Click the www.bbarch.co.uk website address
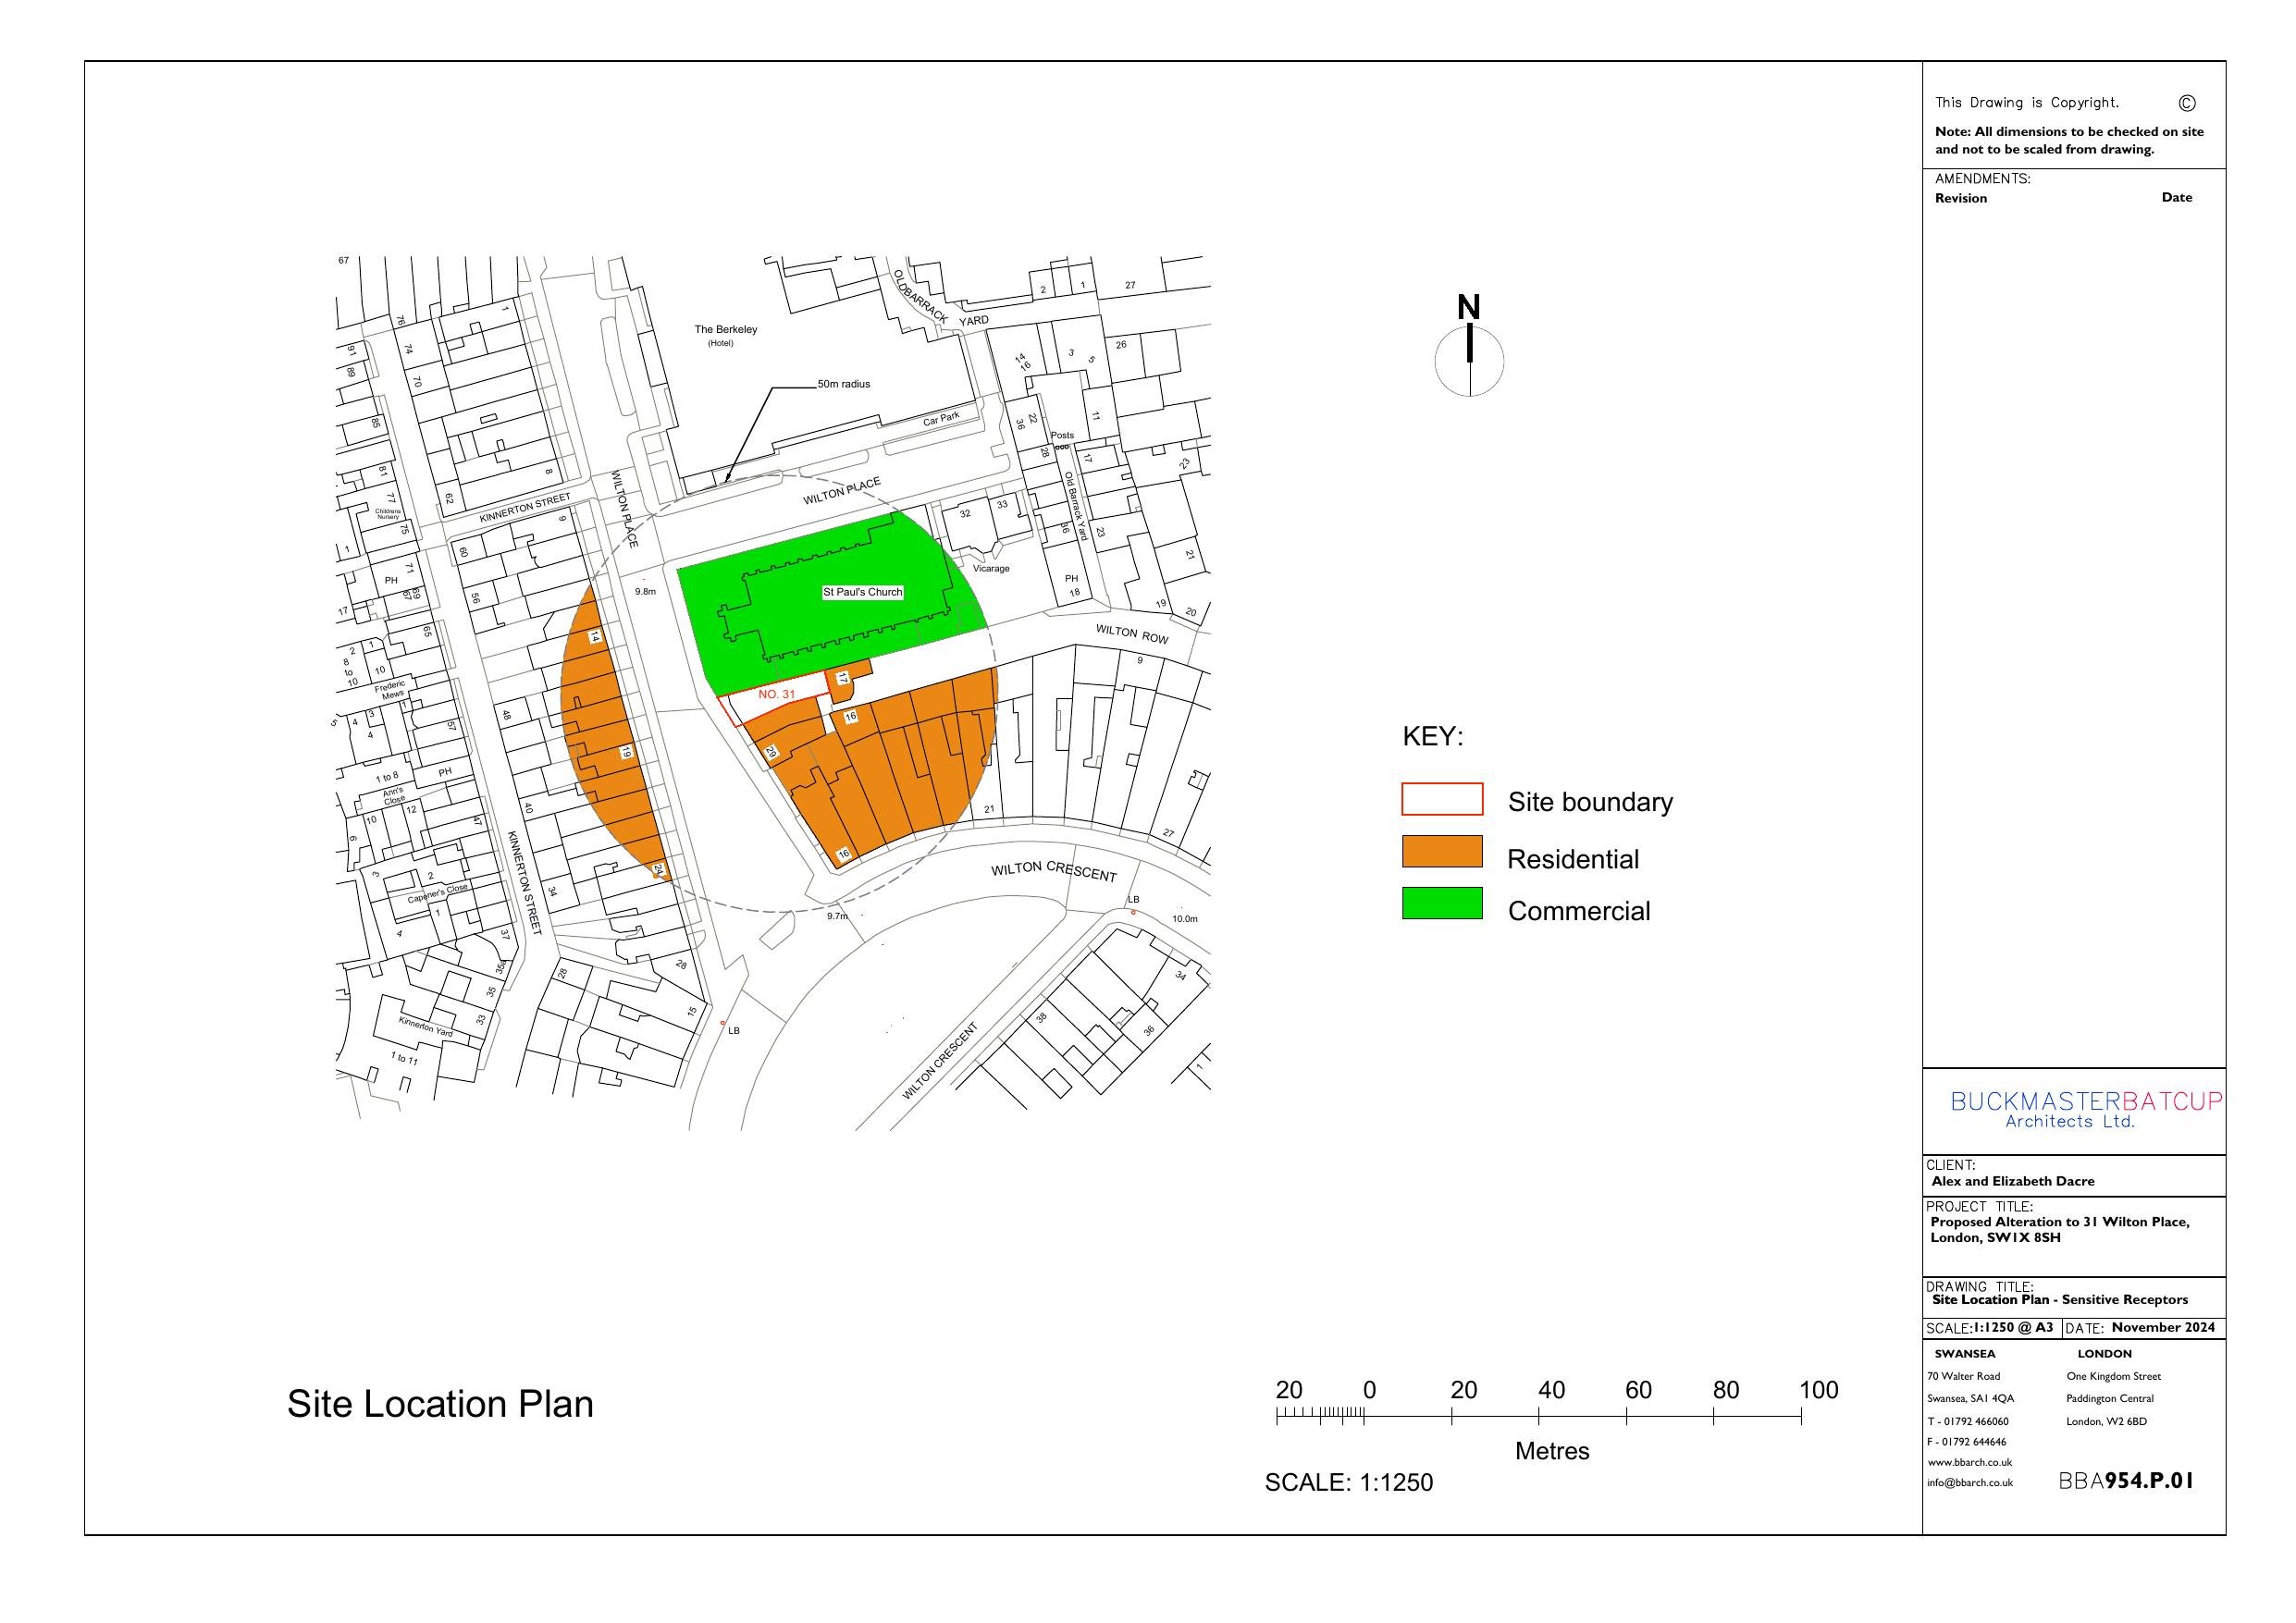This screenshot has height=1623, width=2296. pos(1969,1462)
